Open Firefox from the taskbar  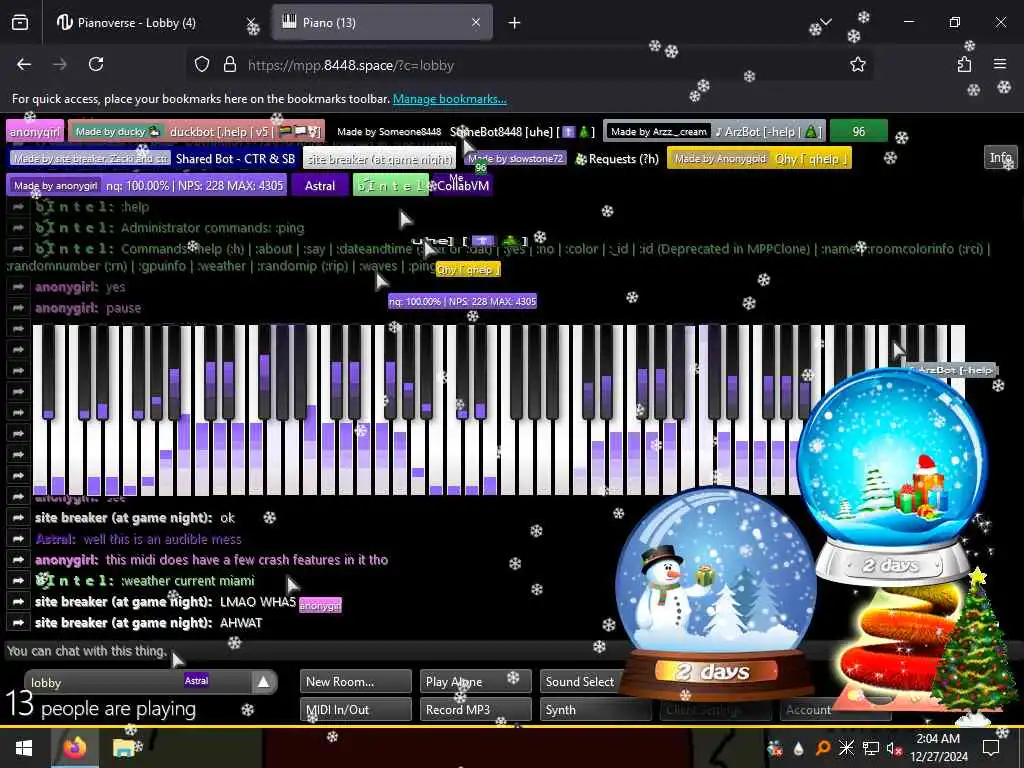click(74, 748)
